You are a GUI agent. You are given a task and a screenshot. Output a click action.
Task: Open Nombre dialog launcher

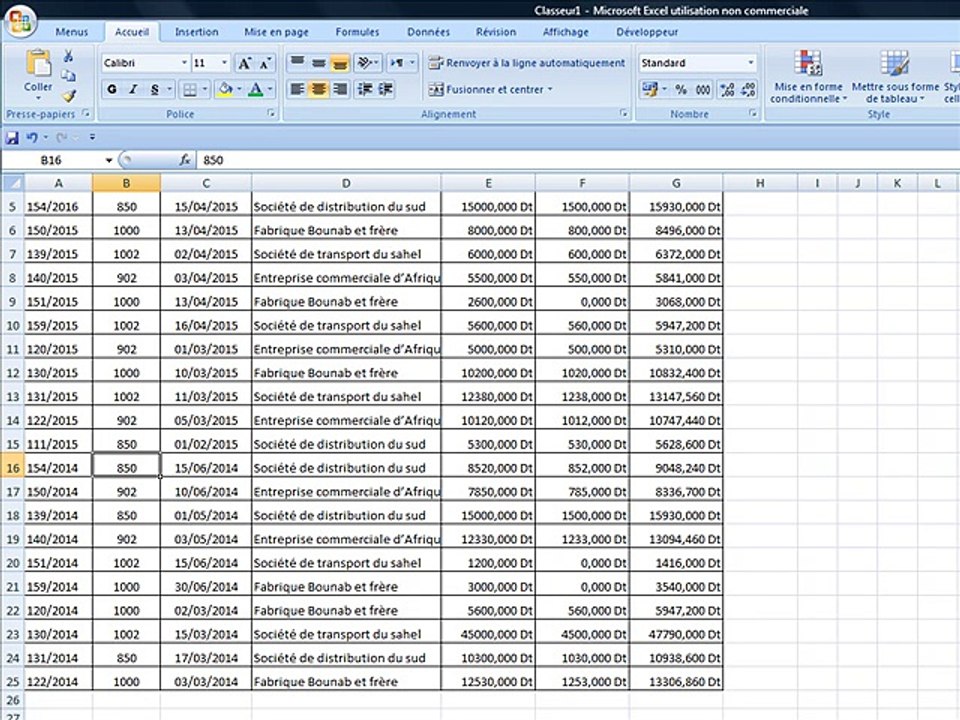coord(752,113)
